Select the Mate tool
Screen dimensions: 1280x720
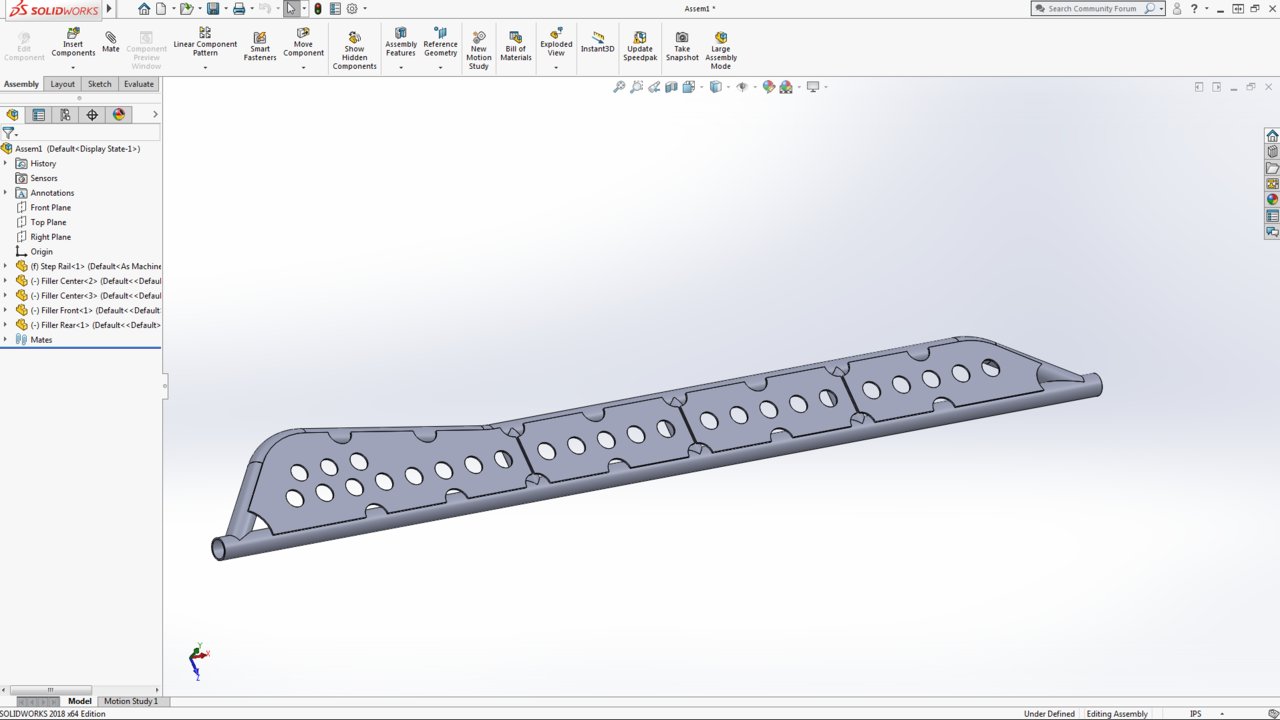(110, 41)
